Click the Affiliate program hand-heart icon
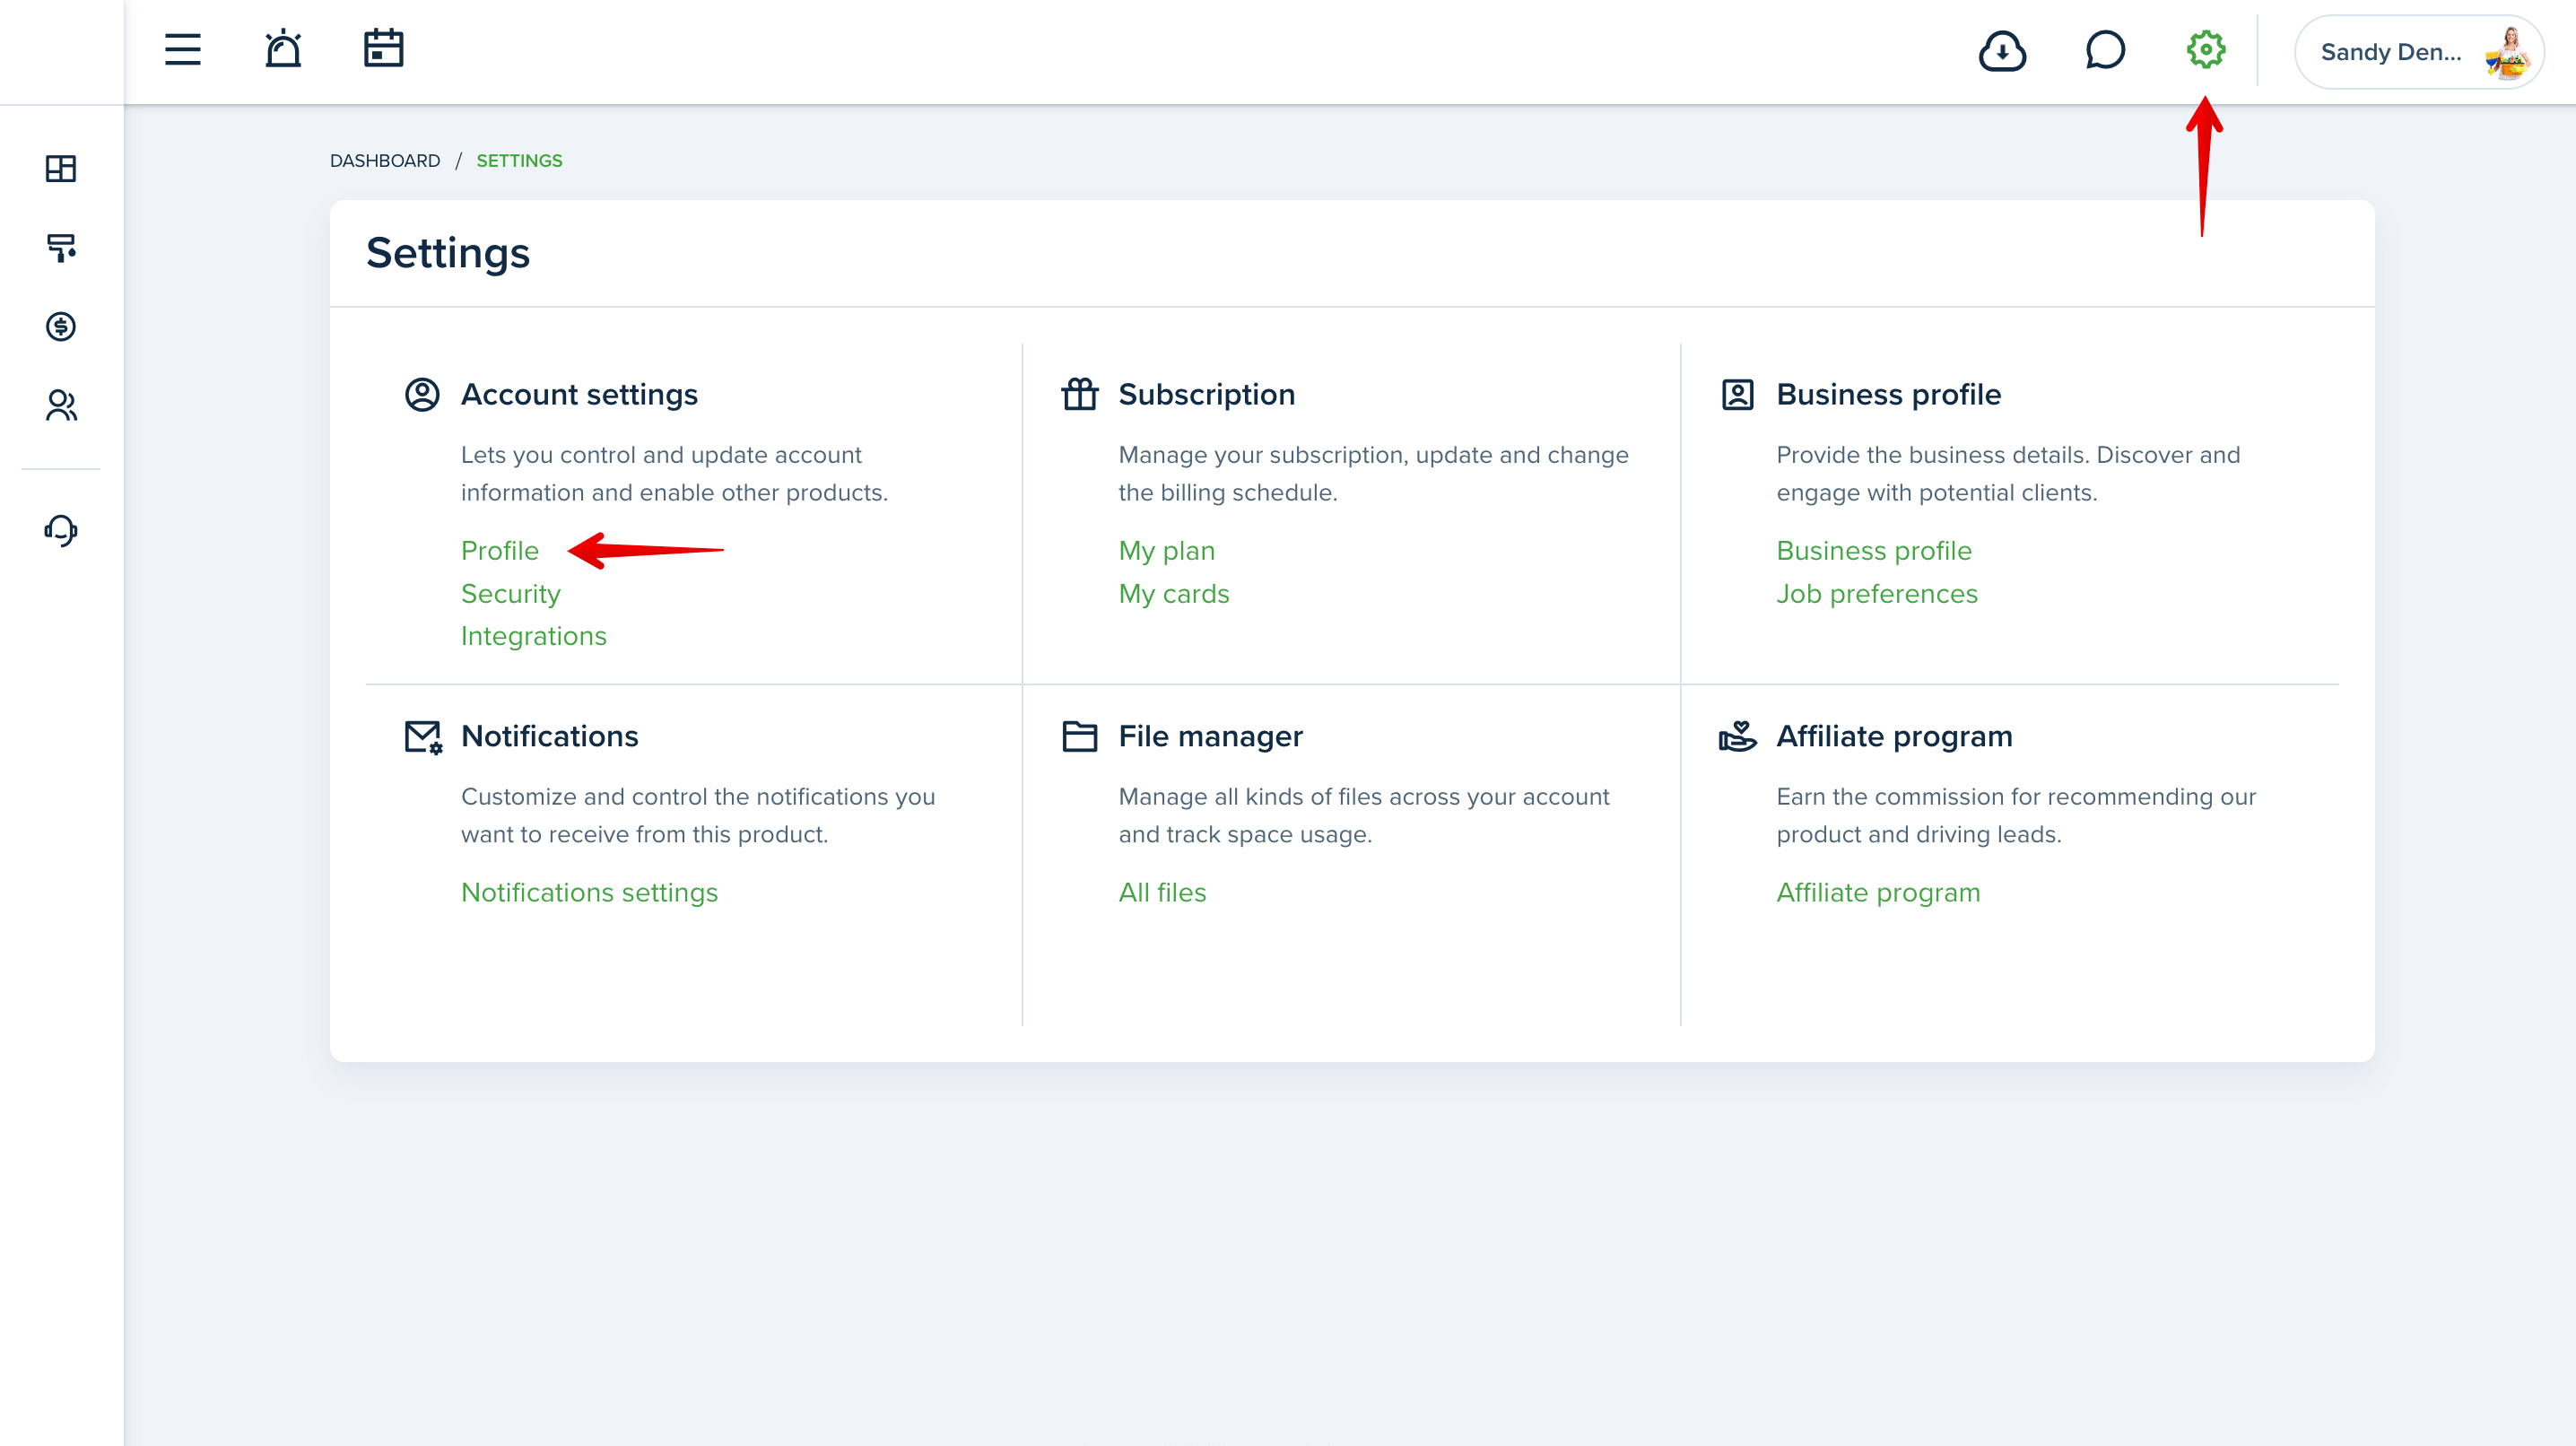The width and height of the screenshot is (2576, 1446). pos(1738,736)
